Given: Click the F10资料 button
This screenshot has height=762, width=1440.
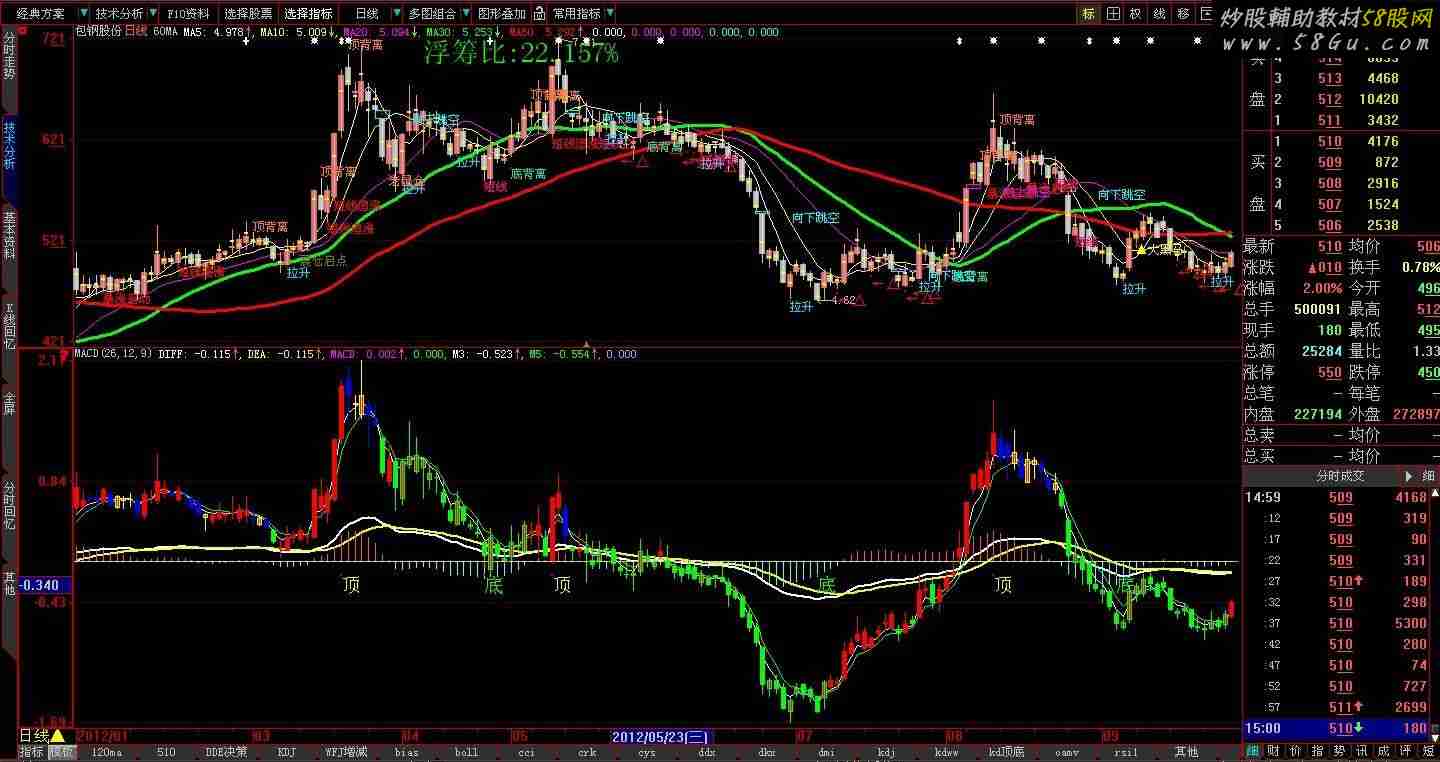Looking at the screenshot, I should point(188,14).
